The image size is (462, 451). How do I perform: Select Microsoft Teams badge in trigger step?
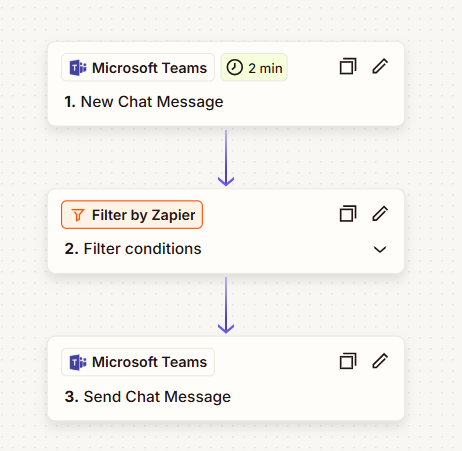pos(138,68)
